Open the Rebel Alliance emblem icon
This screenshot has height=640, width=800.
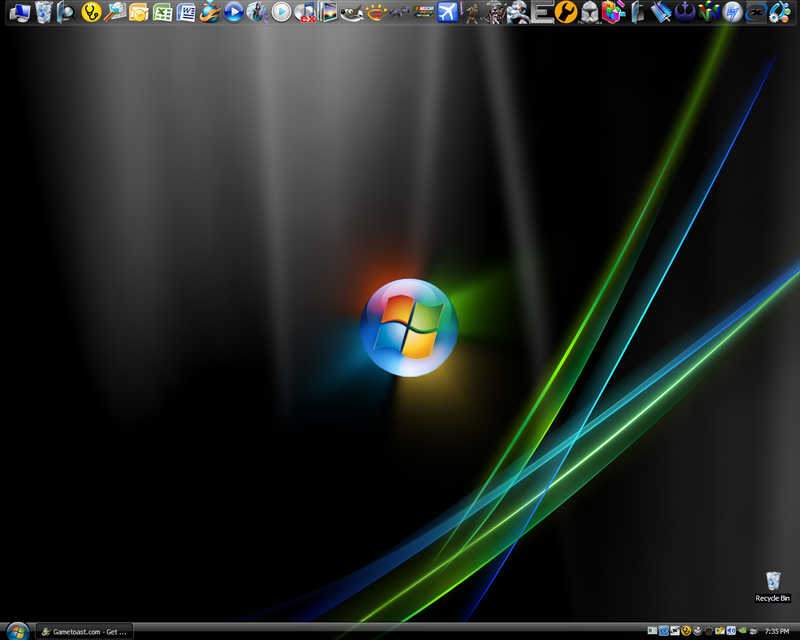click(685, 12)
